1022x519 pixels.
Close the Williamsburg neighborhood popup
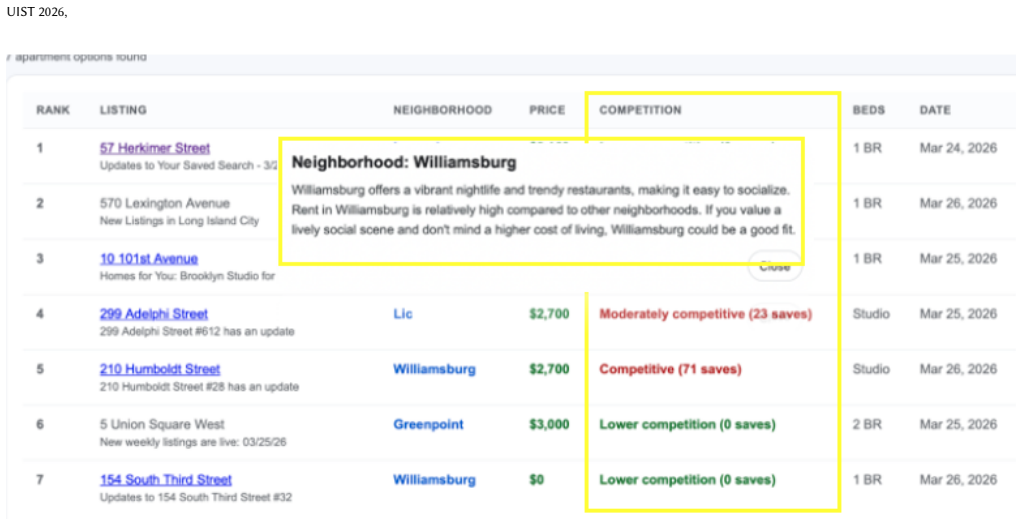[x=774, y=267]
